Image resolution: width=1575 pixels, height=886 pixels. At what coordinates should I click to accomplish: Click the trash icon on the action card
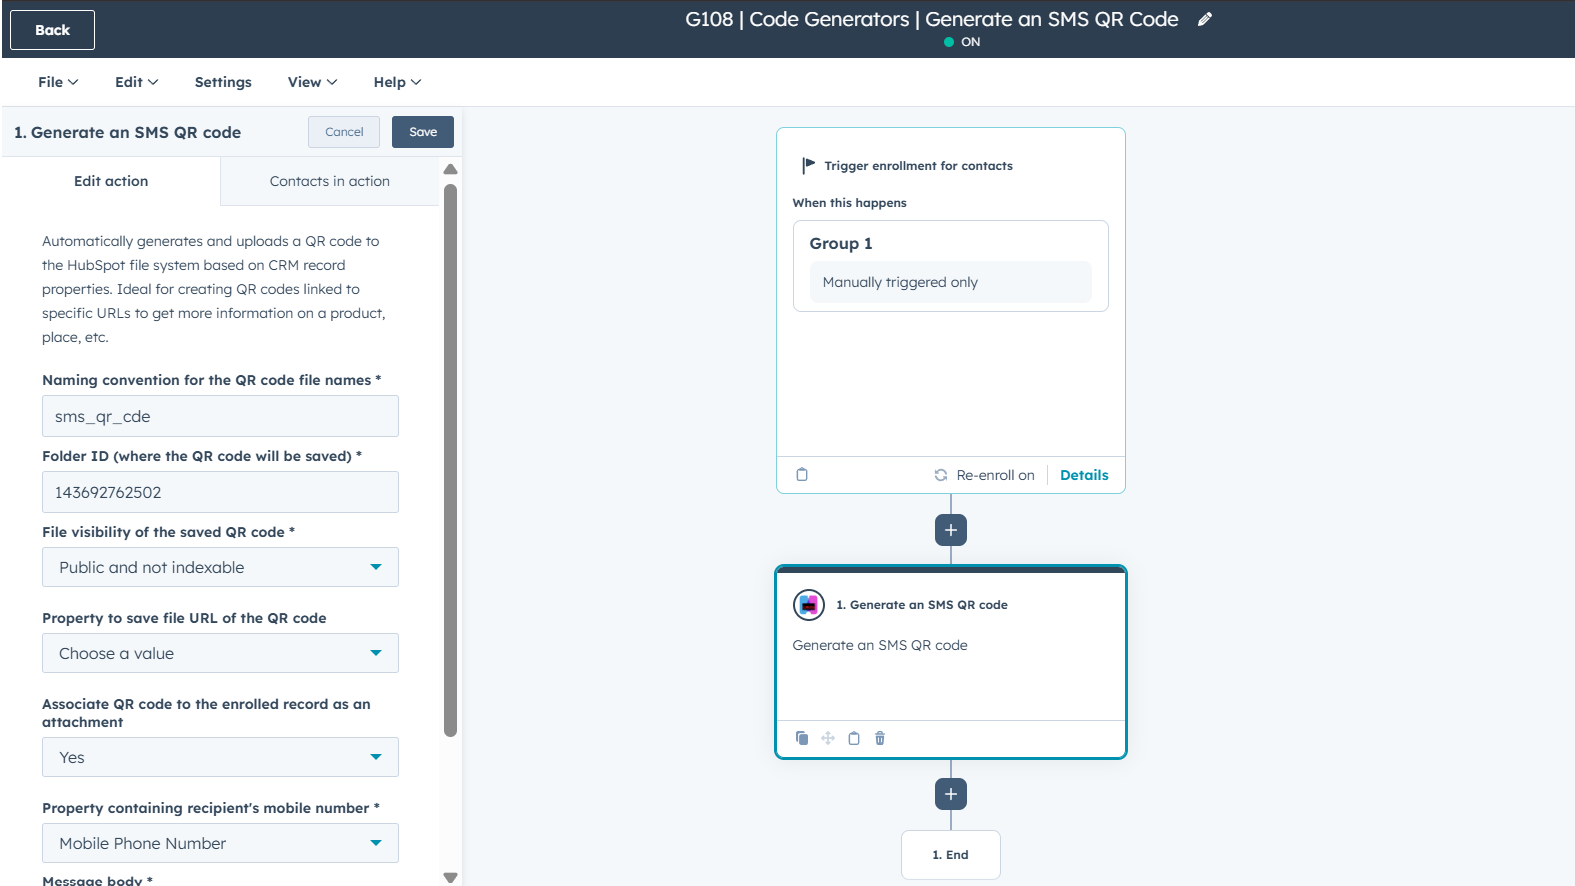pos(880,738)
